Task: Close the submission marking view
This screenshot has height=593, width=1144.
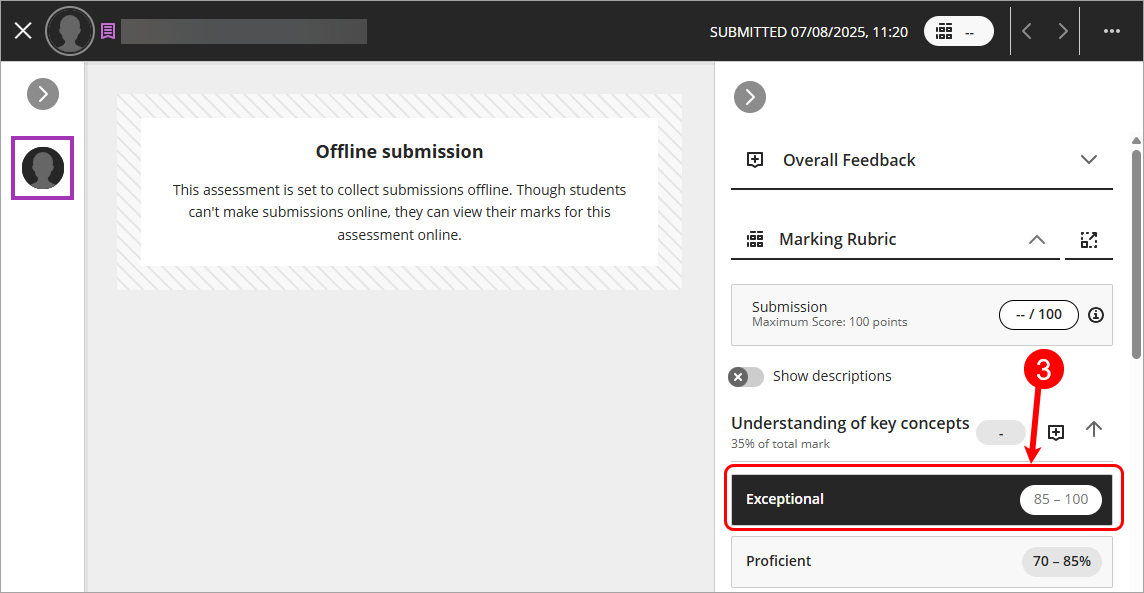Action: click(23, 31)
